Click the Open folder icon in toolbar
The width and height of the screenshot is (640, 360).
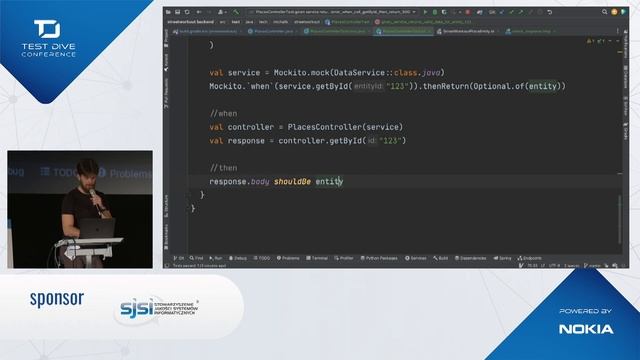(x=168, y=12)
